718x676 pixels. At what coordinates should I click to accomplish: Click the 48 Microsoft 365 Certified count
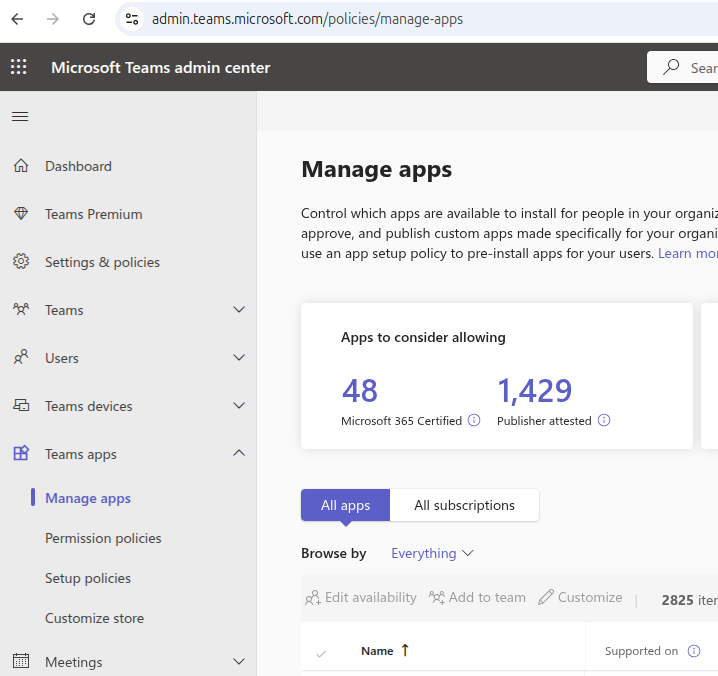(360, 391)
